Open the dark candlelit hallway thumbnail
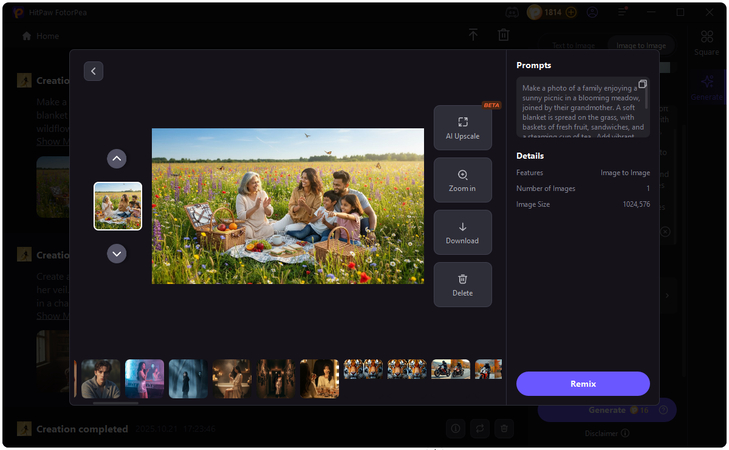The image size is (729, 450). tap(276, 379)
